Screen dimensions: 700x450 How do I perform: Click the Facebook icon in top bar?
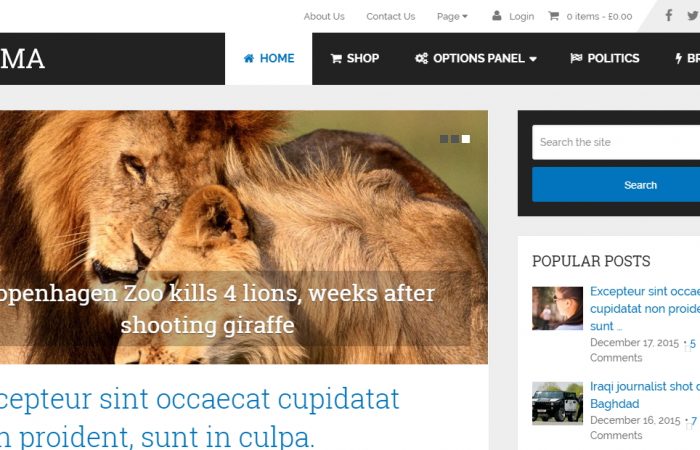[668, 16]
